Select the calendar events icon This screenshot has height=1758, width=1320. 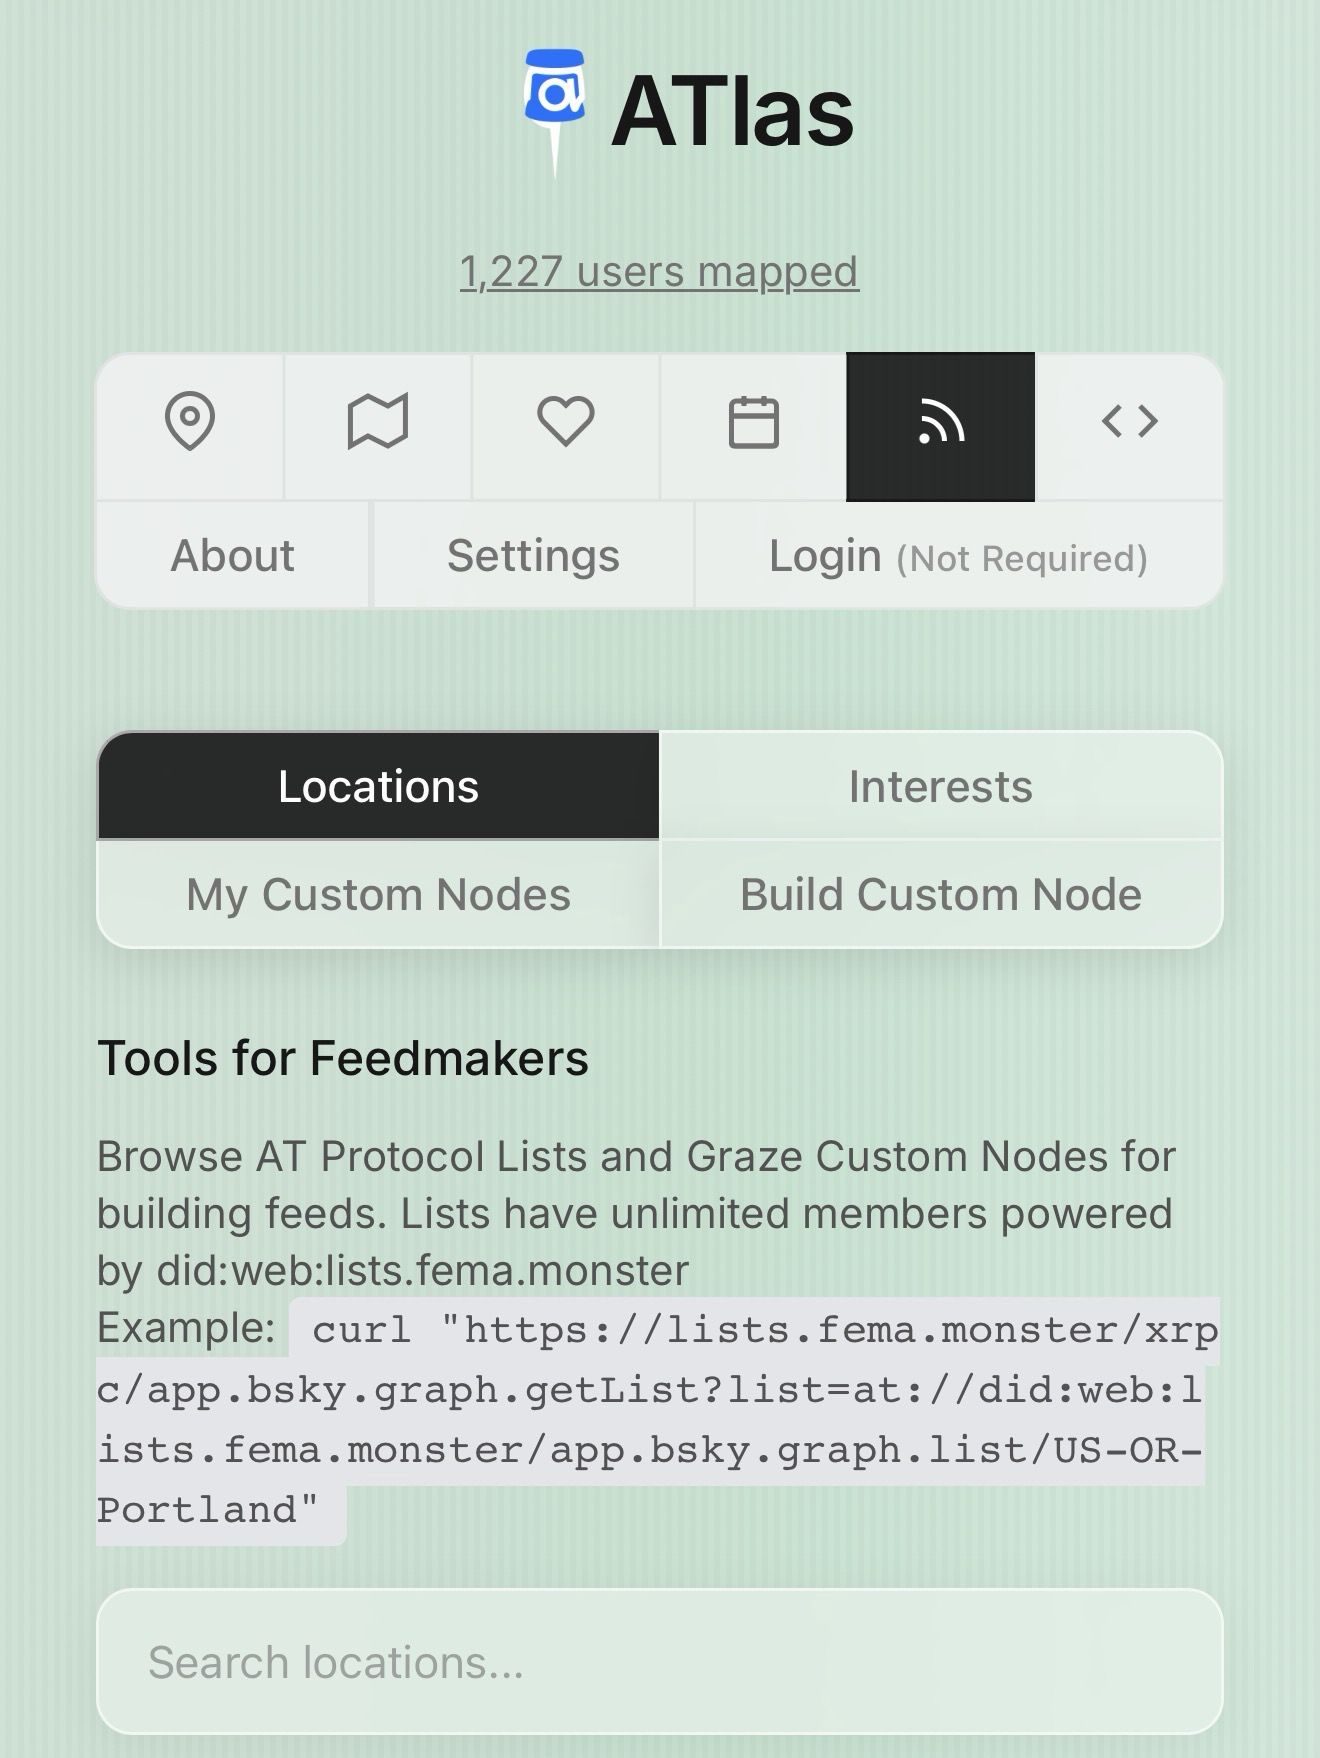pyautogui.click(x=753, y=424)
